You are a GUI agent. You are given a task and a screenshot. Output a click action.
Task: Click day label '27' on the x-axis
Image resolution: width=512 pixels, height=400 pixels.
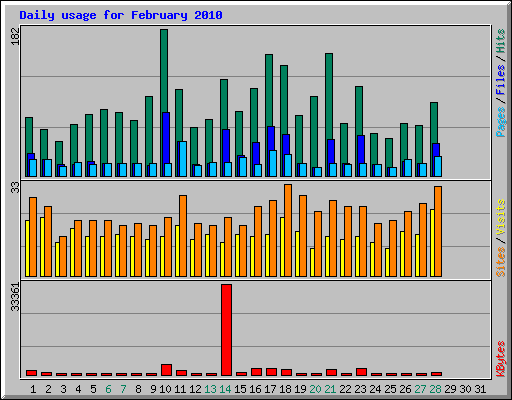(420, 389)
